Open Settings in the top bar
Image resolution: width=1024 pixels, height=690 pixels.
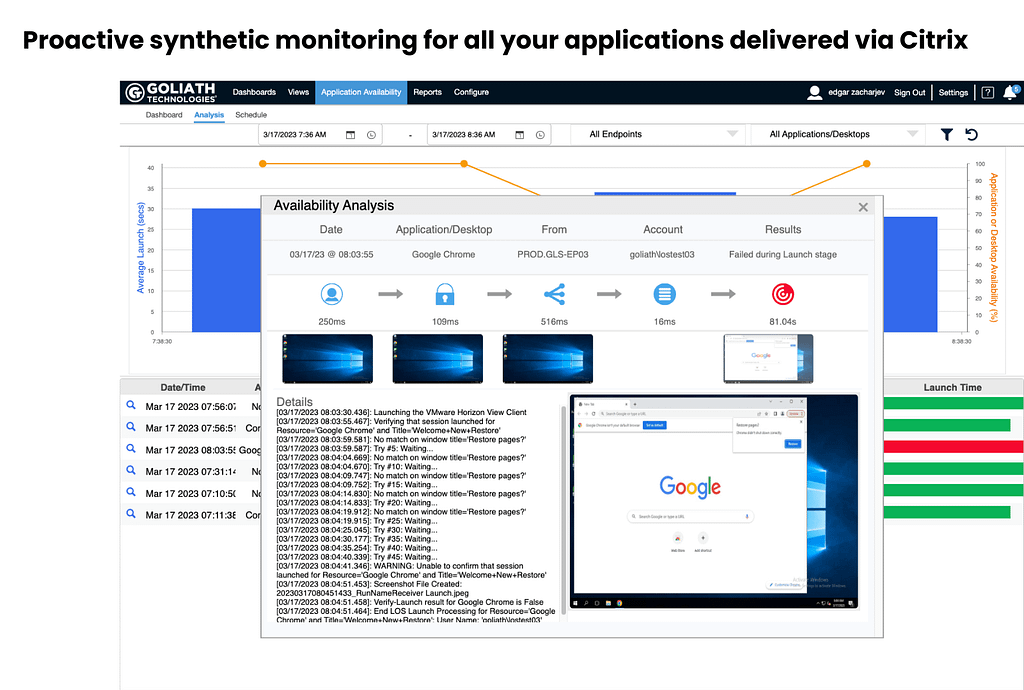(x=953, y=92)
